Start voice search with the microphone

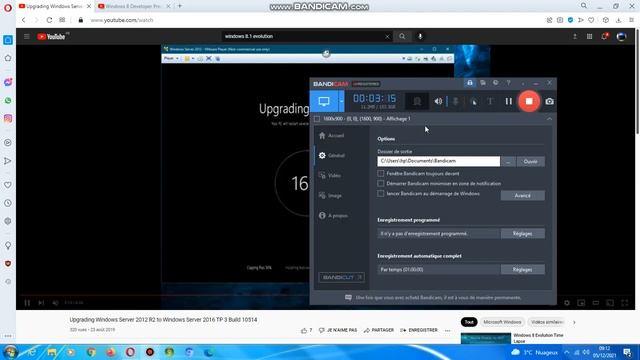420,36
